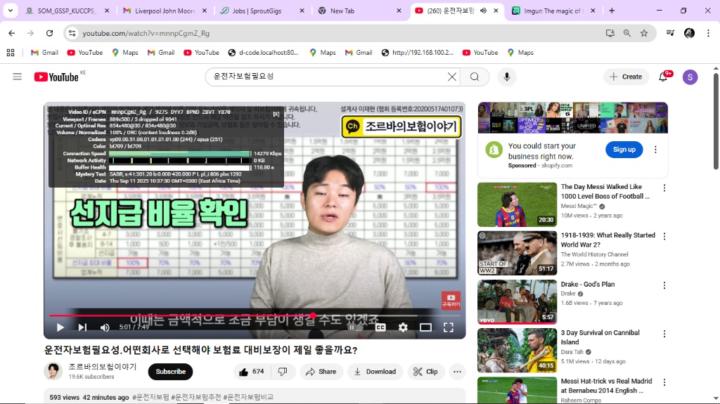Reload the current page
Viewport: 720px width, 404px height.
pos(49,33)
